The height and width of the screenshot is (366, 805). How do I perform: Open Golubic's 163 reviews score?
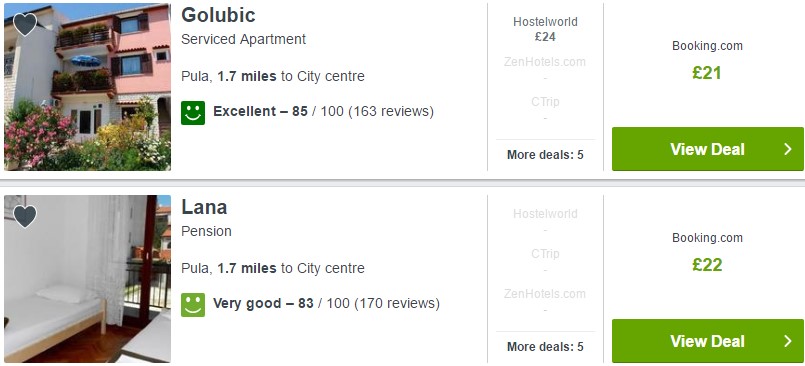click(x=323, y=111)
